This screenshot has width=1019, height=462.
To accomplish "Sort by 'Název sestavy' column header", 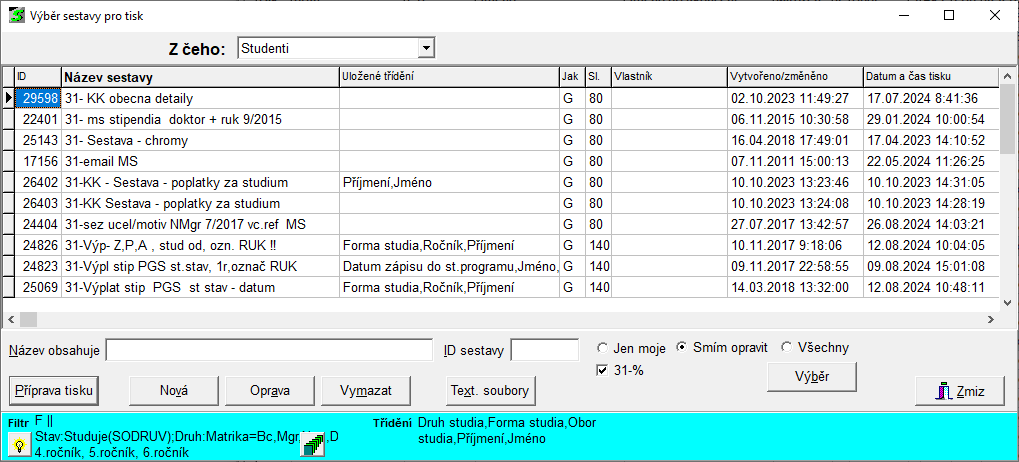I will coord(199,76).
